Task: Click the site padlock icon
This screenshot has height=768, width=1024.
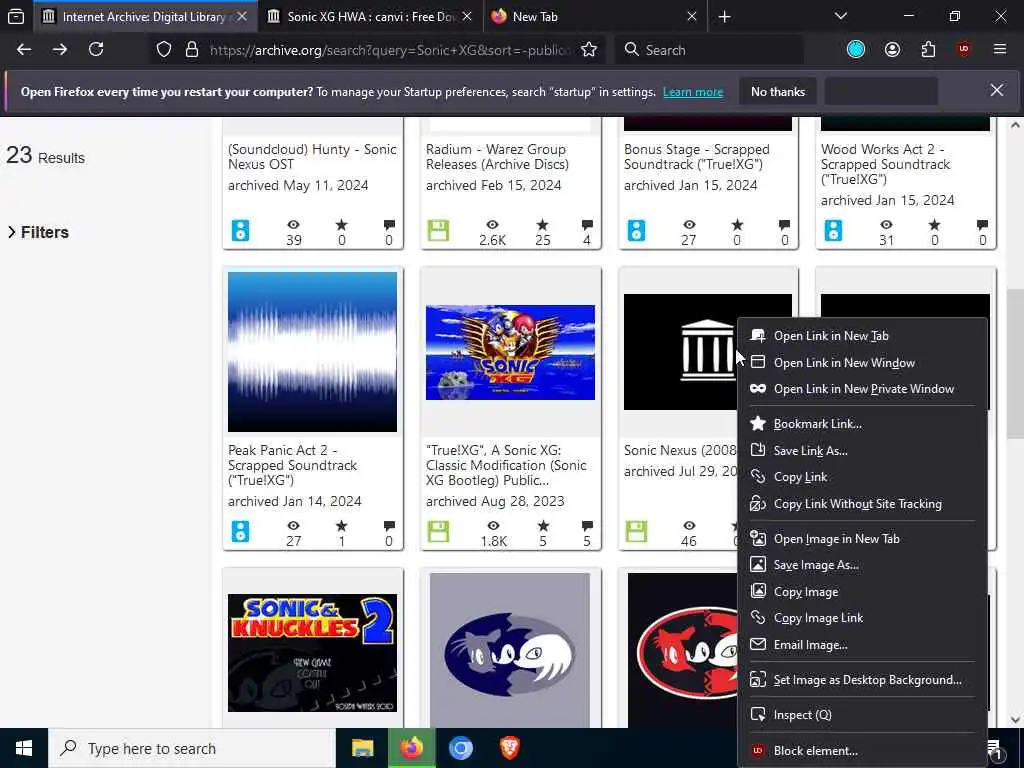Action: point(191,50)
